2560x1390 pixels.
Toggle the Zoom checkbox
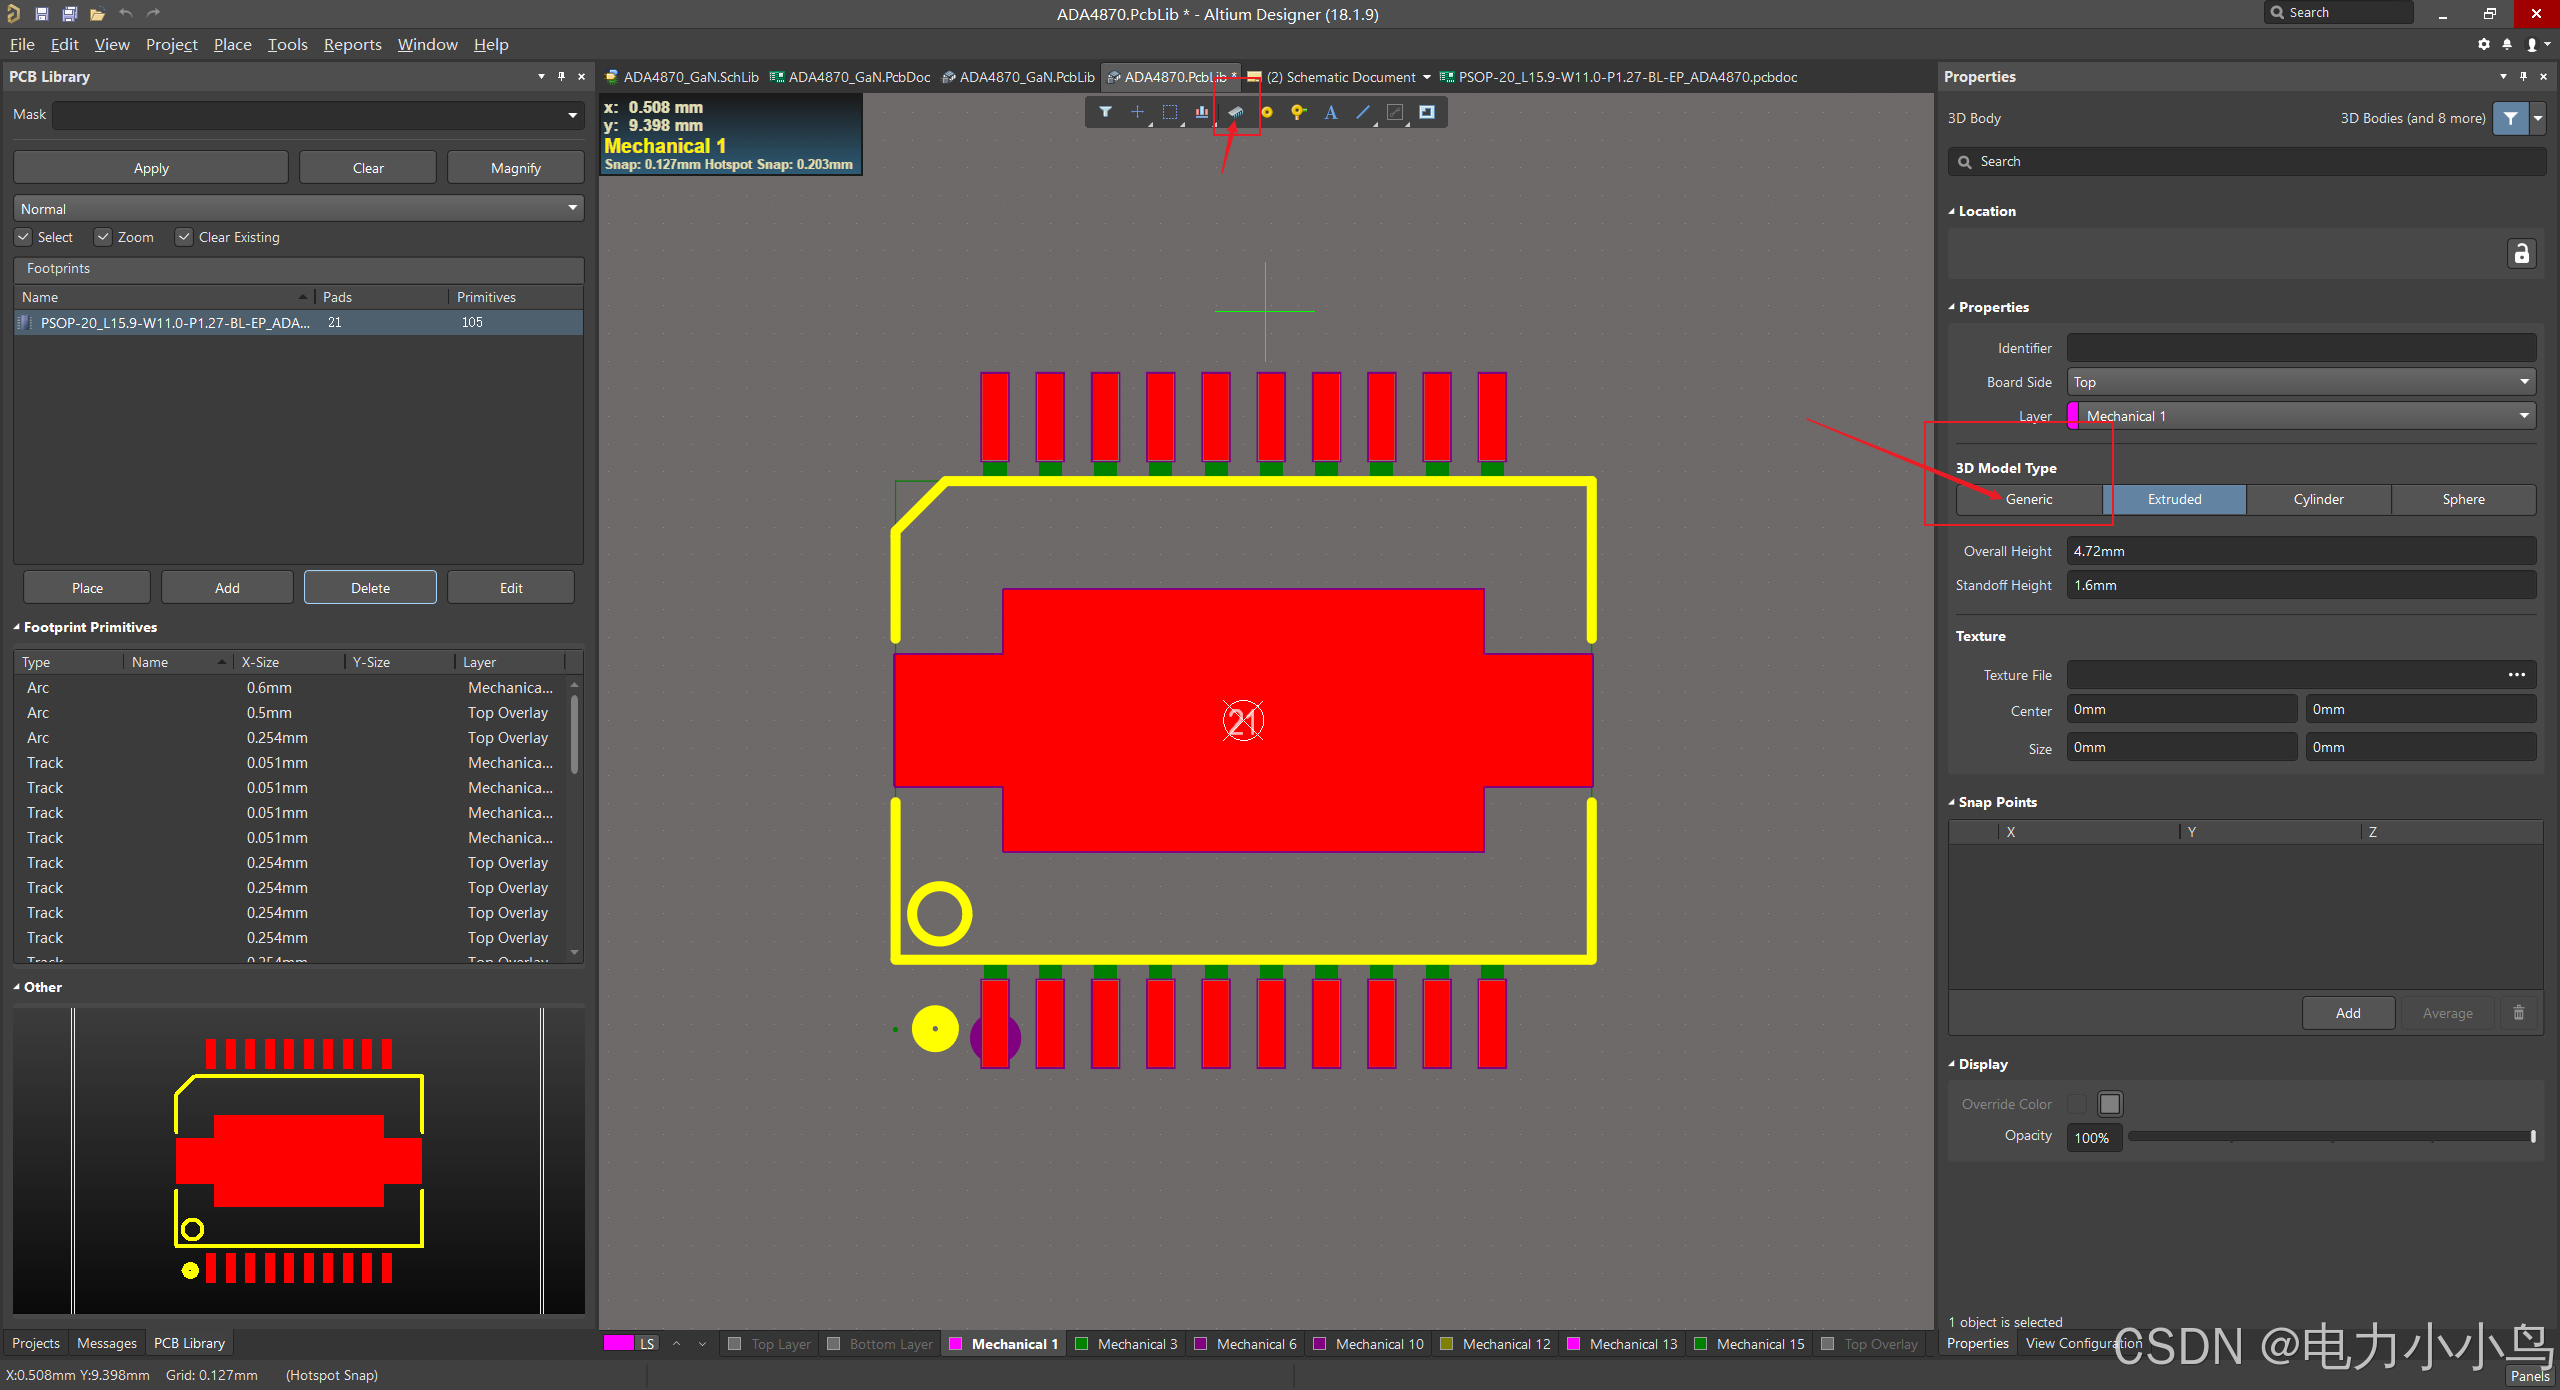[103, 237]
